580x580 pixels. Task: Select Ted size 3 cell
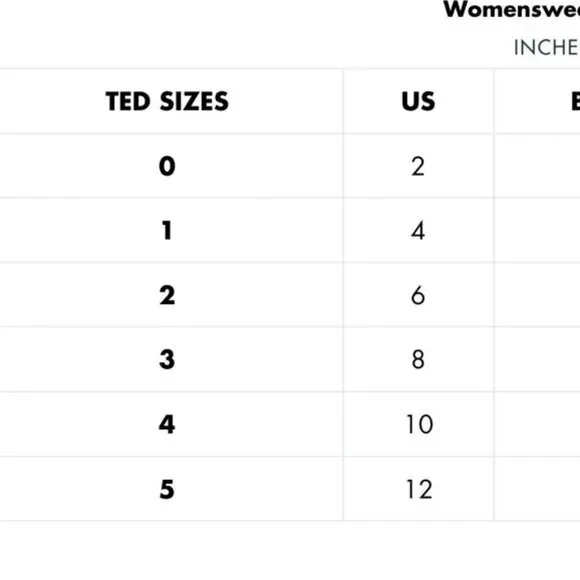tap(167, 359)
